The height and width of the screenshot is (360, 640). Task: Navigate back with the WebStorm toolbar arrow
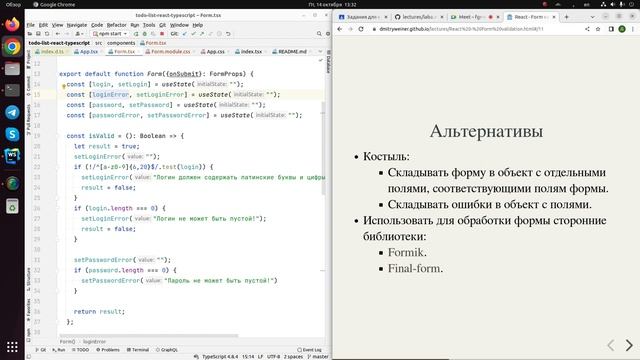[x=58, y=34]
